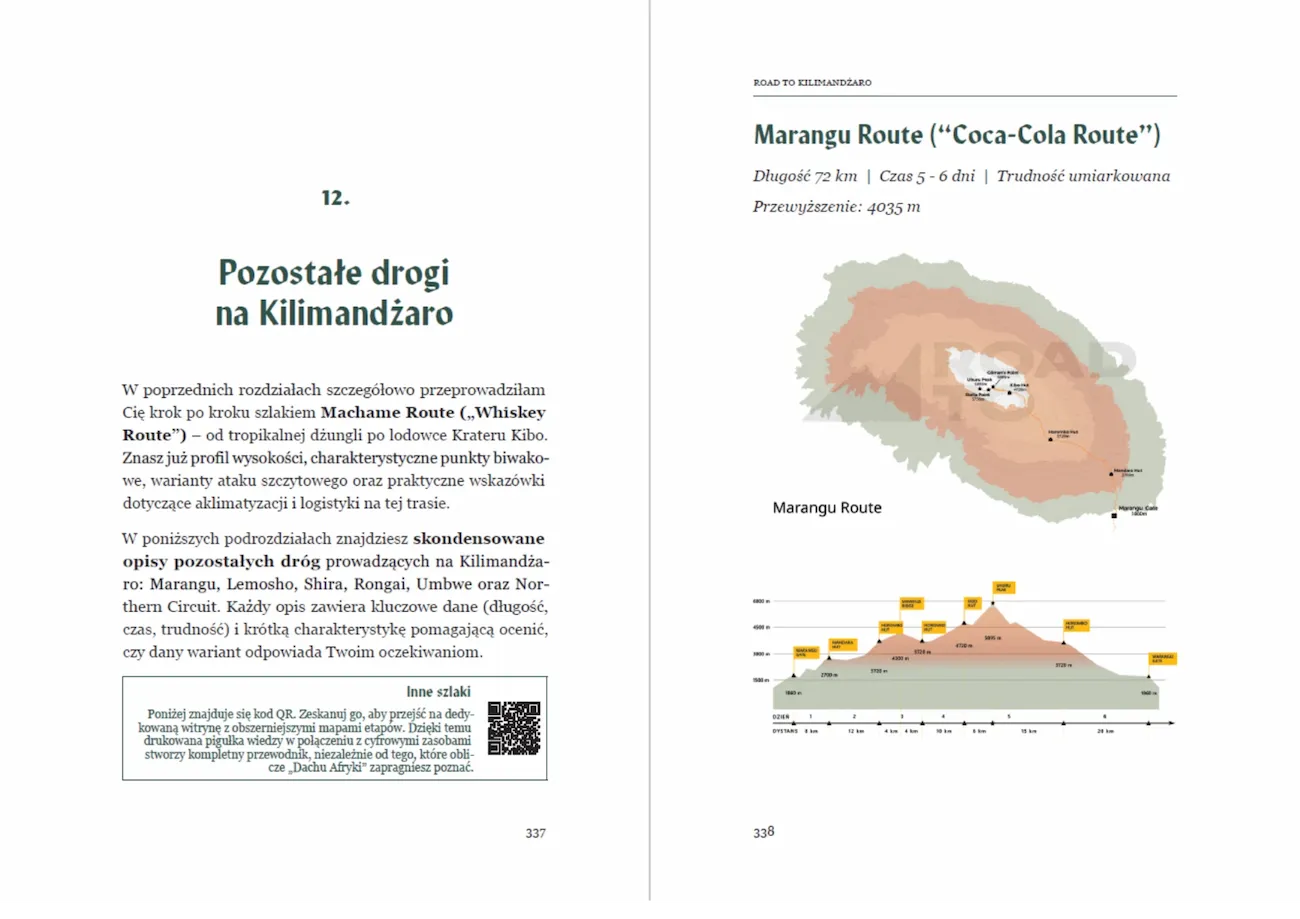1300x919 pixels.
Task: Click the Horombo Hut marker on map
Action: (1050, 439)
